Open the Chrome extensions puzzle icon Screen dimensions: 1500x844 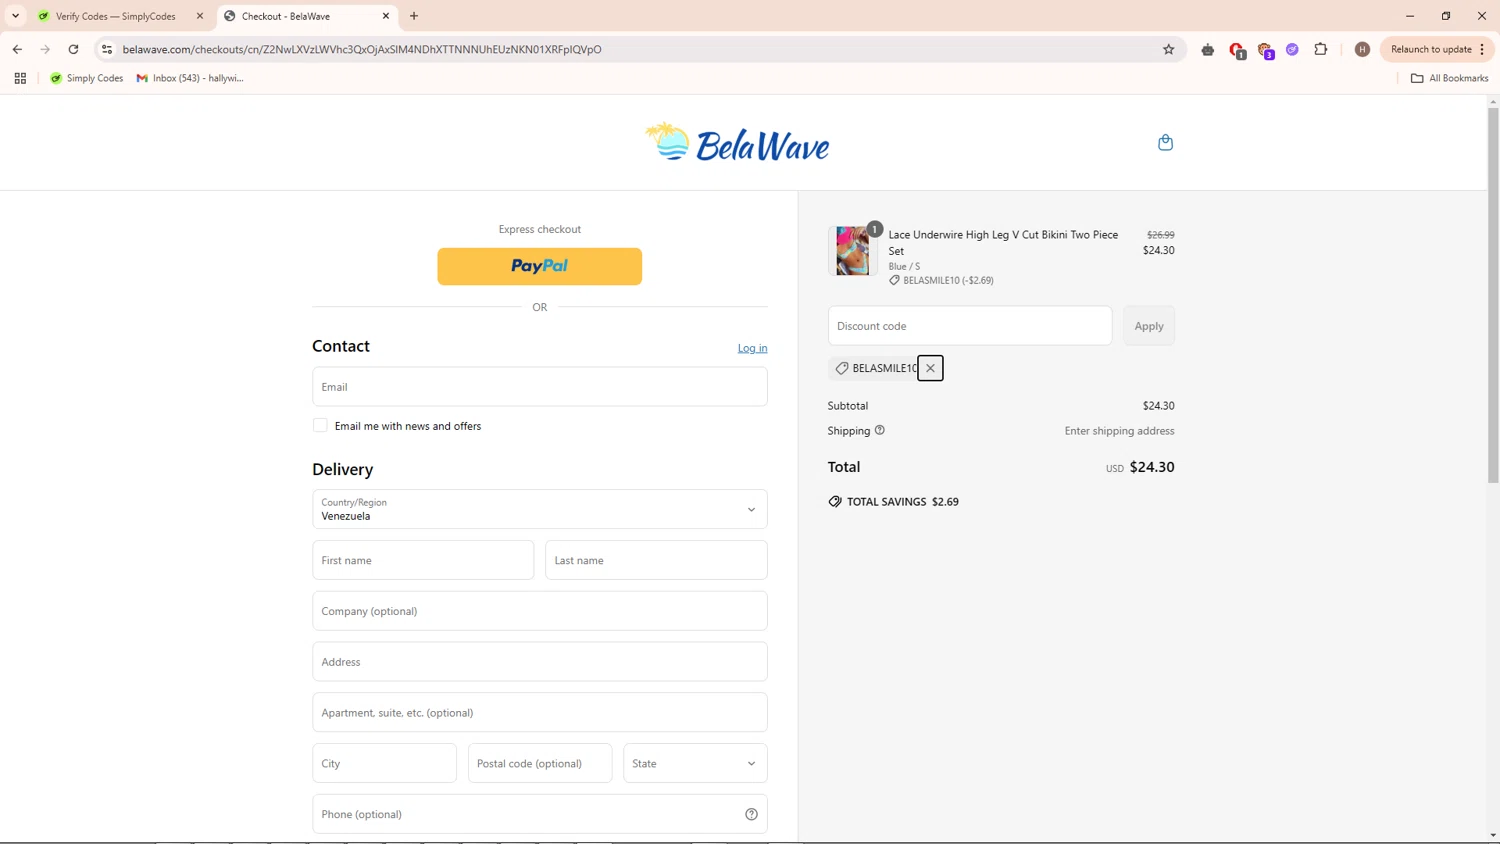point(1321,49)
